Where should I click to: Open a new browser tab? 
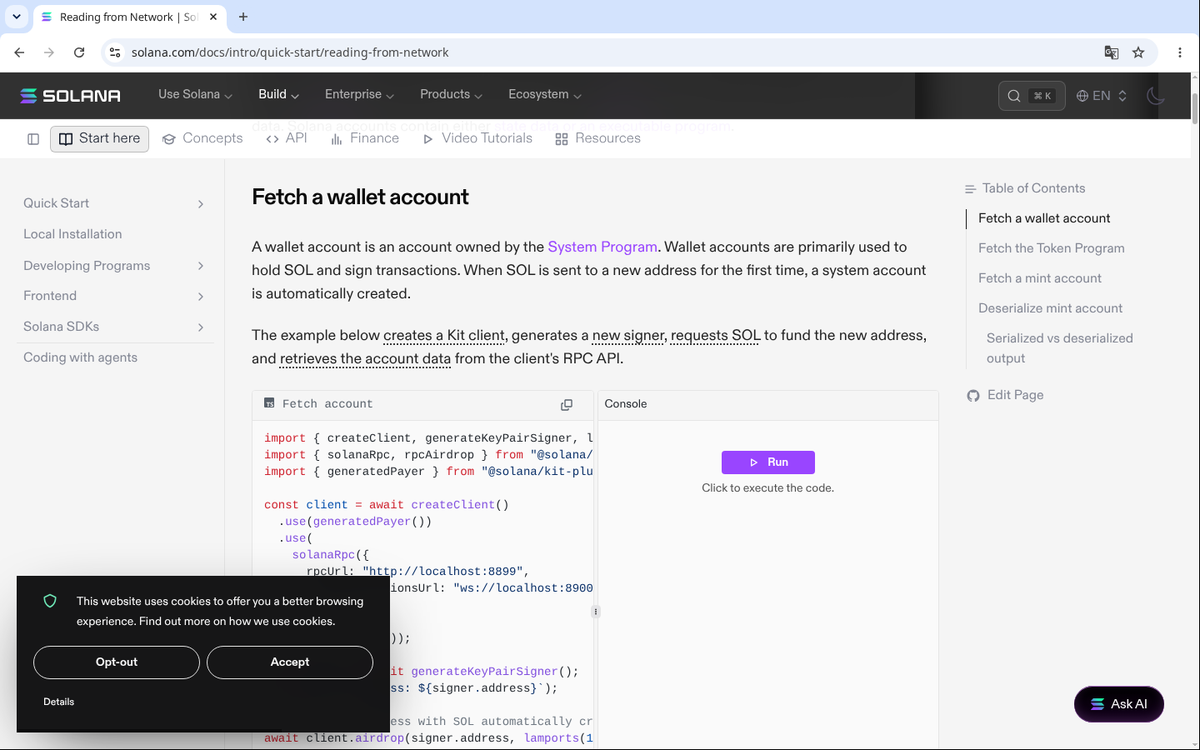243,17
